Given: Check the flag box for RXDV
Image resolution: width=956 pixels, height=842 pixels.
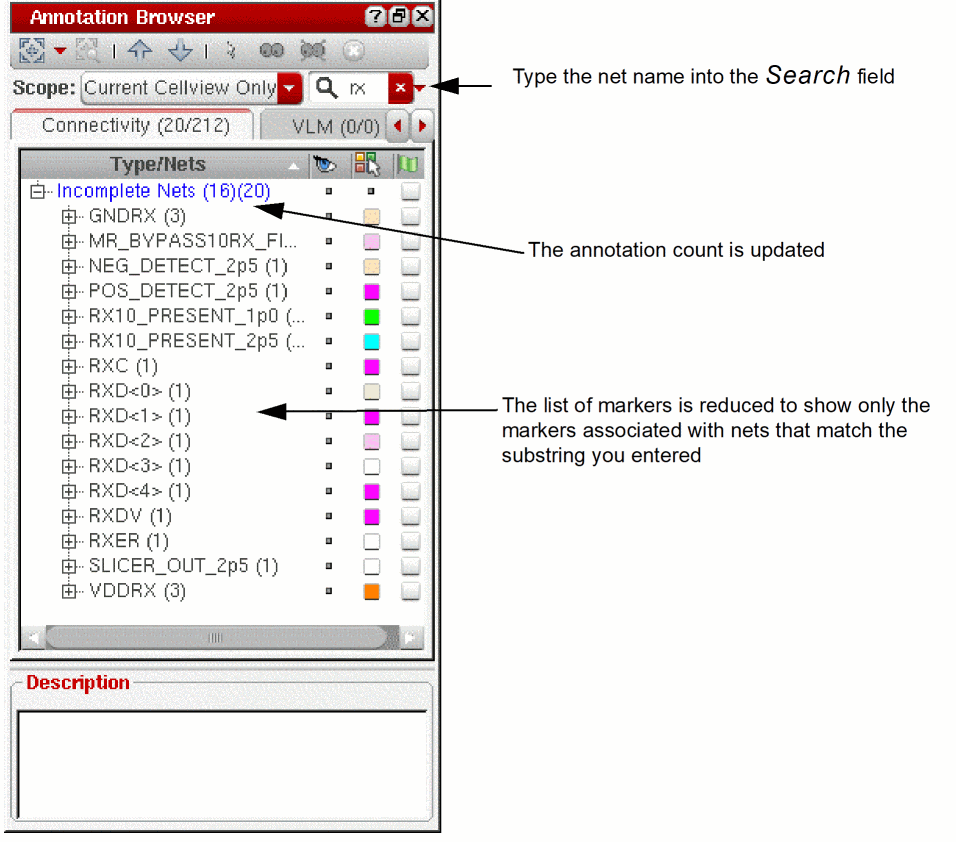Looking at the screenshot, I should (410, 516).
